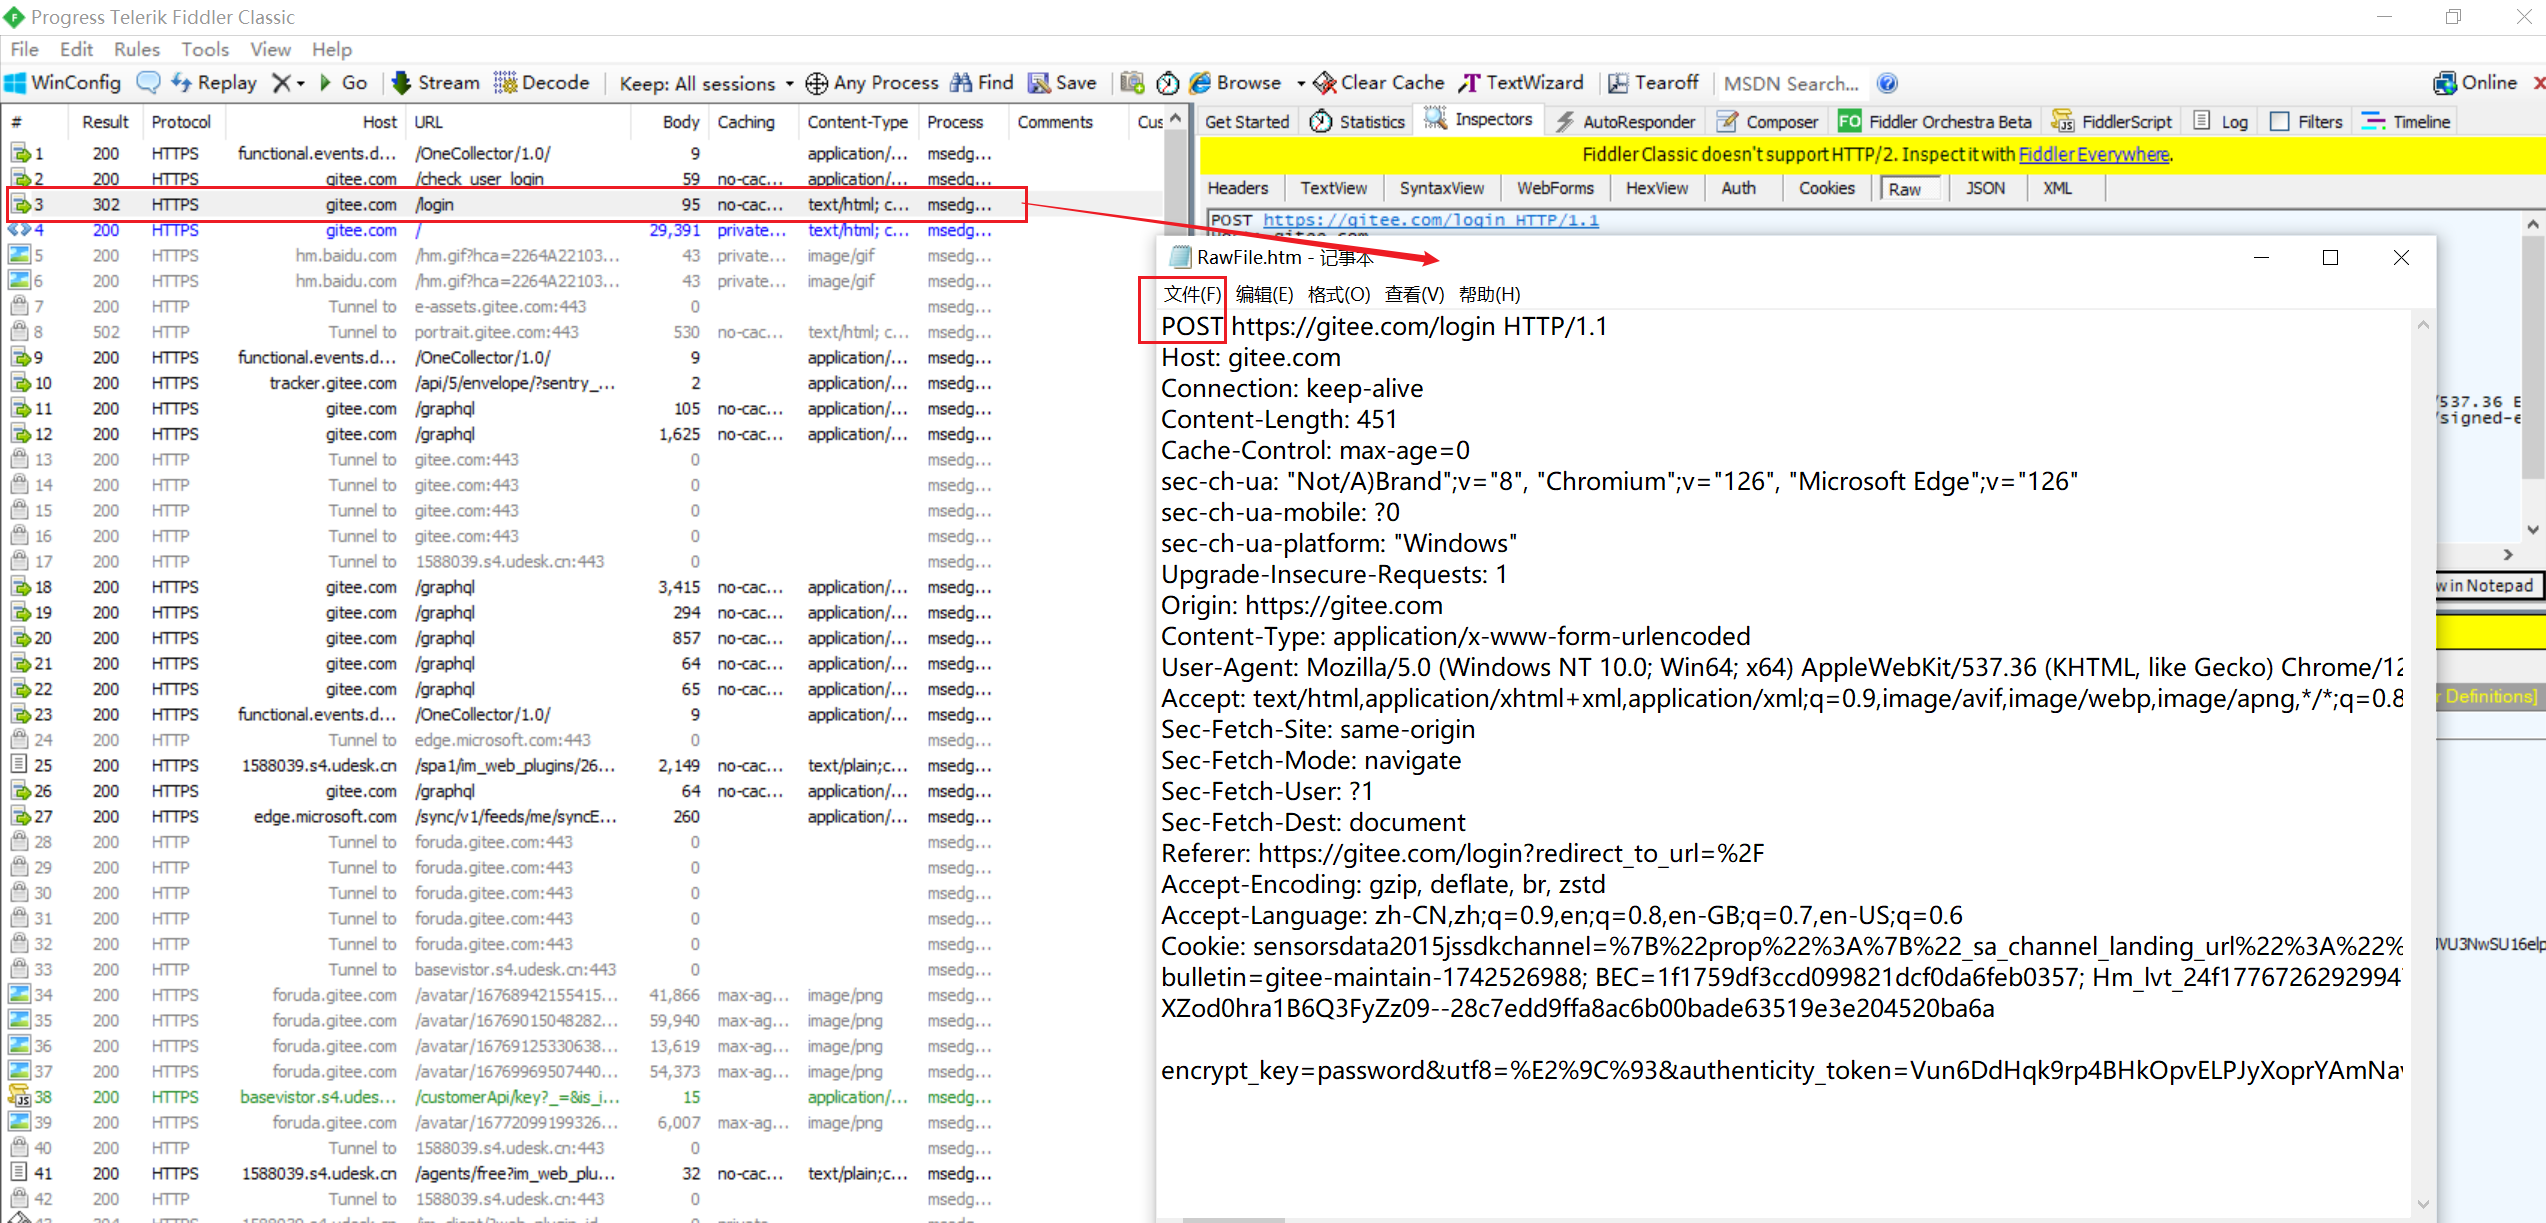
Task: Click the comment speech bubble icon
Action: 148,83
